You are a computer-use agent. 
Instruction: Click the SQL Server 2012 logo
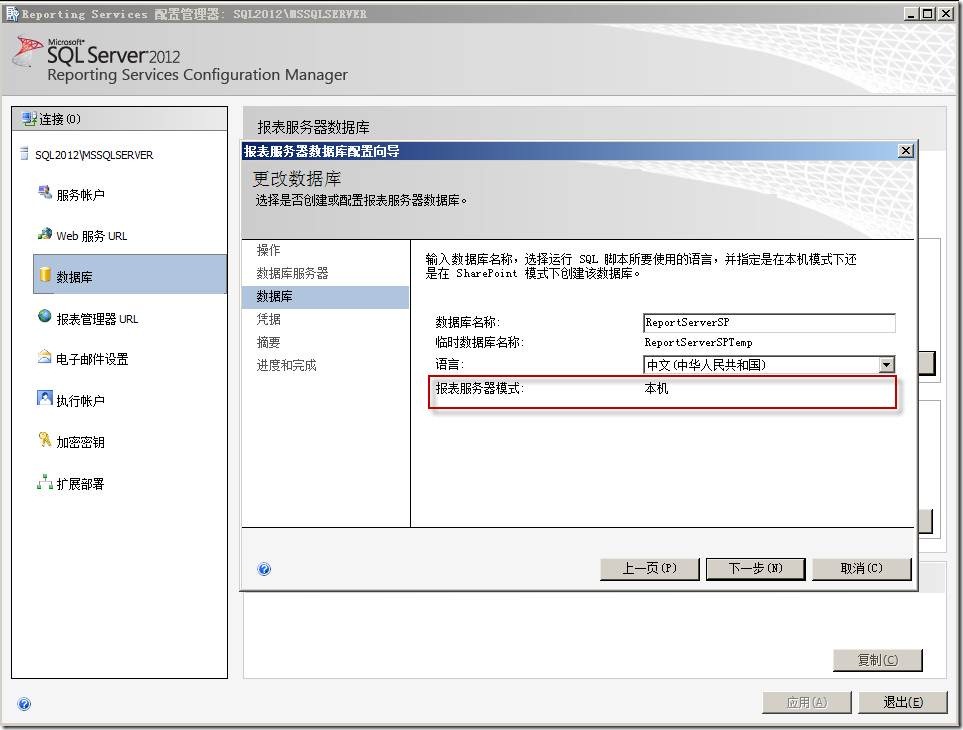[x=96, y=53]
